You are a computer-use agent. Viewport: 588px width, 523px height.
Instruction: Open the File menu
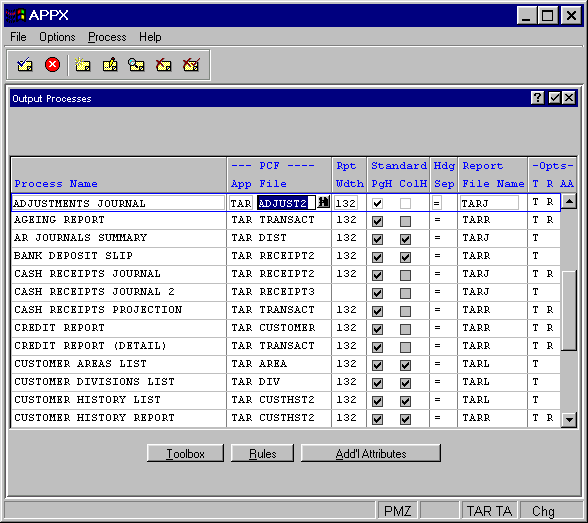pyautogui.click(x=18, y=37)
